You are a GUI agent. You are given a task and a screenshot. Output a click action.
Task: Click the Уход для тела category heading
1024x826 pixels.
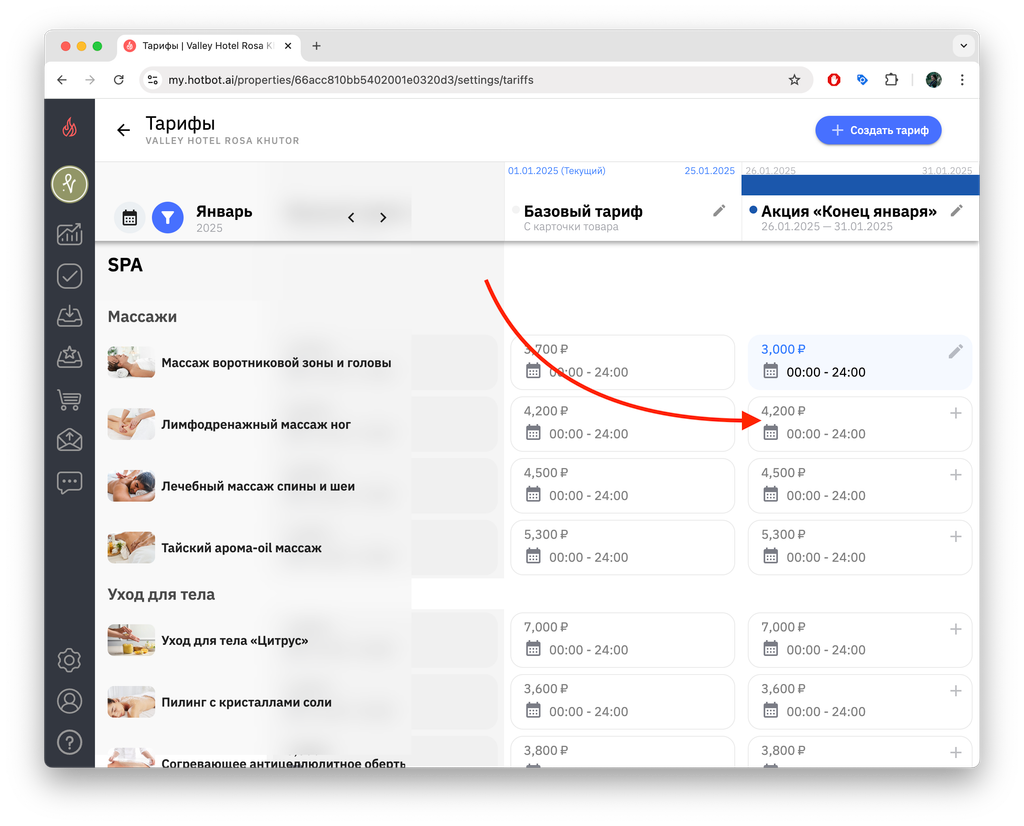tap(161, 594)
